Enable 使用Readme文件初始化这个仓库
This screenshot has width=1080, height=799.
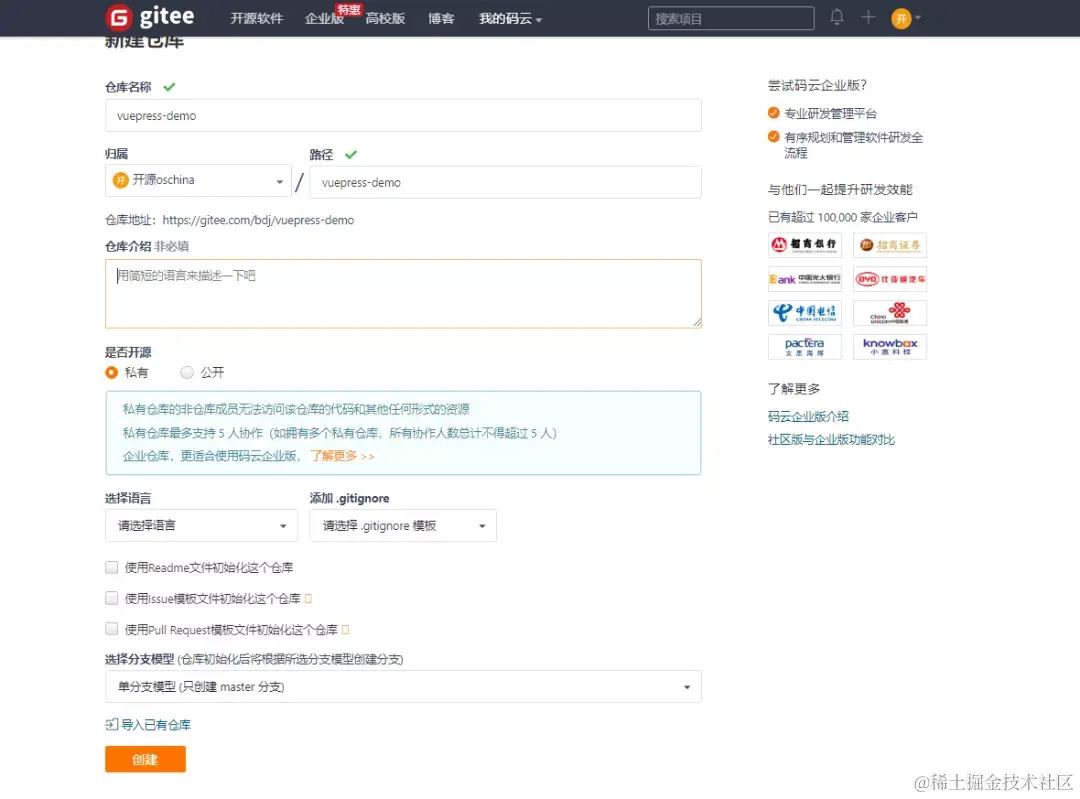pyautogui.click(x=112, y=566)
